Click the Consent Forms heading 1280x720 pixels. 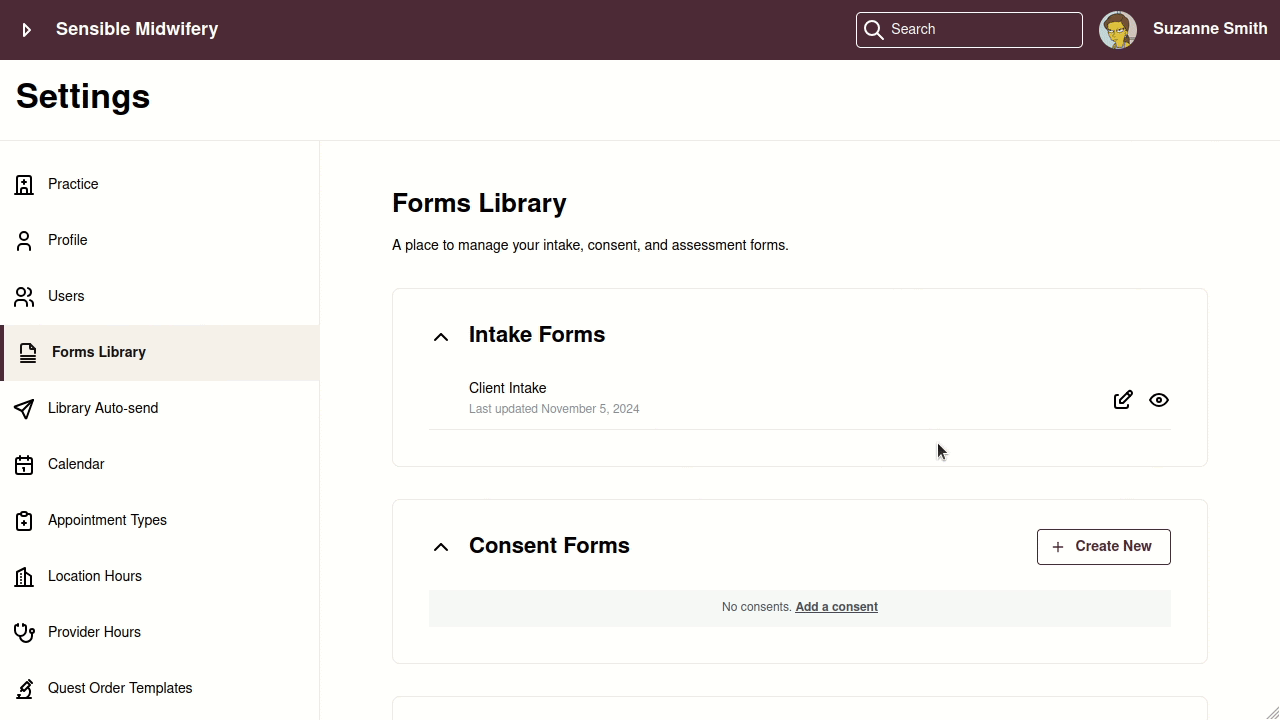tap(549, 546)
